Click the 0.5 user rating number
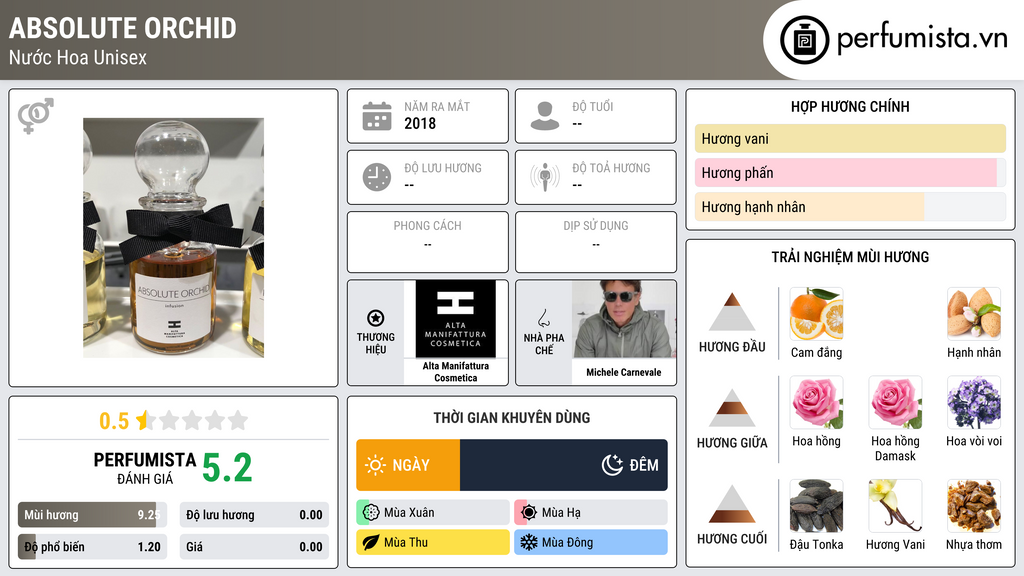 coord(114,421)
